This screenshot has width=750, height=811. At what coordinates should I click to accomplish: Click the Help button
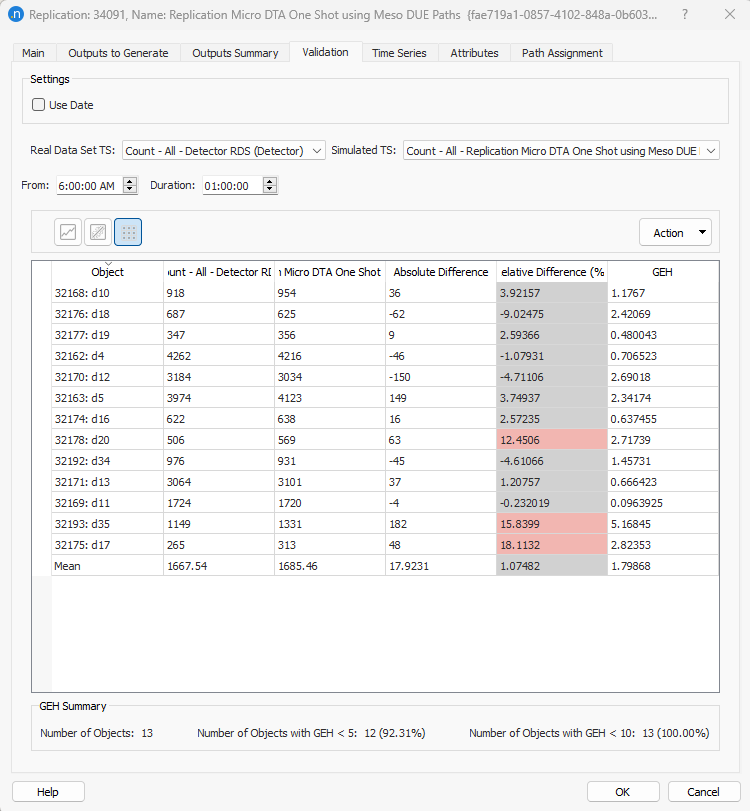tap(47, 791)
